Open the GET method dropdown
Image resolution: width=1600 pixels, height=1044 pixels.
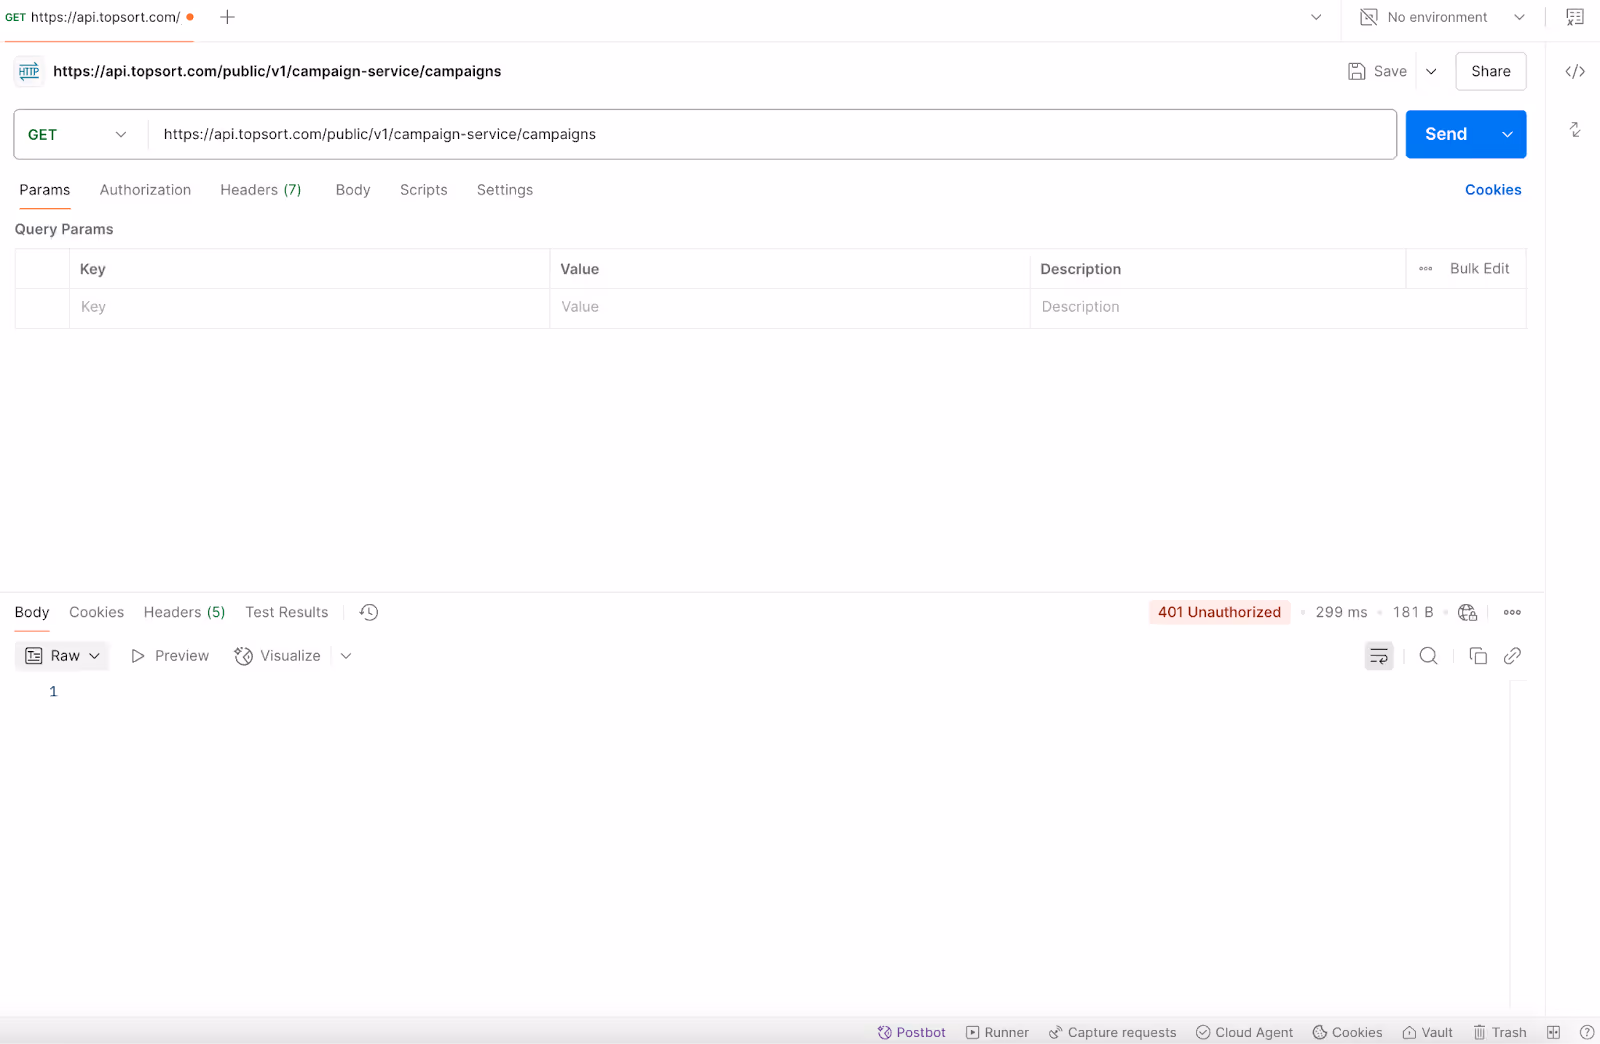point(78,134)
